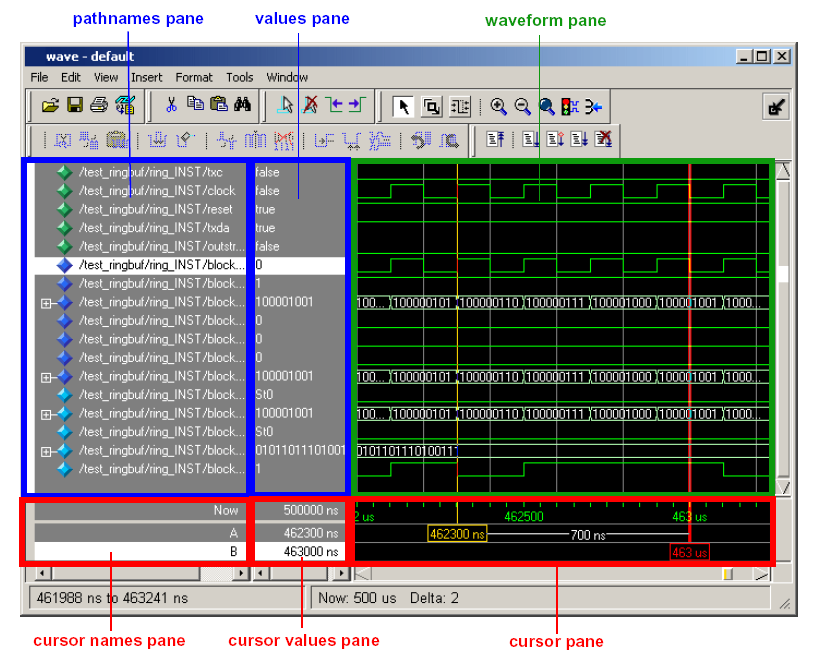Click the 462300 ns cursor A value
Image resolution: width=823 pixels, height=663 pixels.
tap(311, 533)
